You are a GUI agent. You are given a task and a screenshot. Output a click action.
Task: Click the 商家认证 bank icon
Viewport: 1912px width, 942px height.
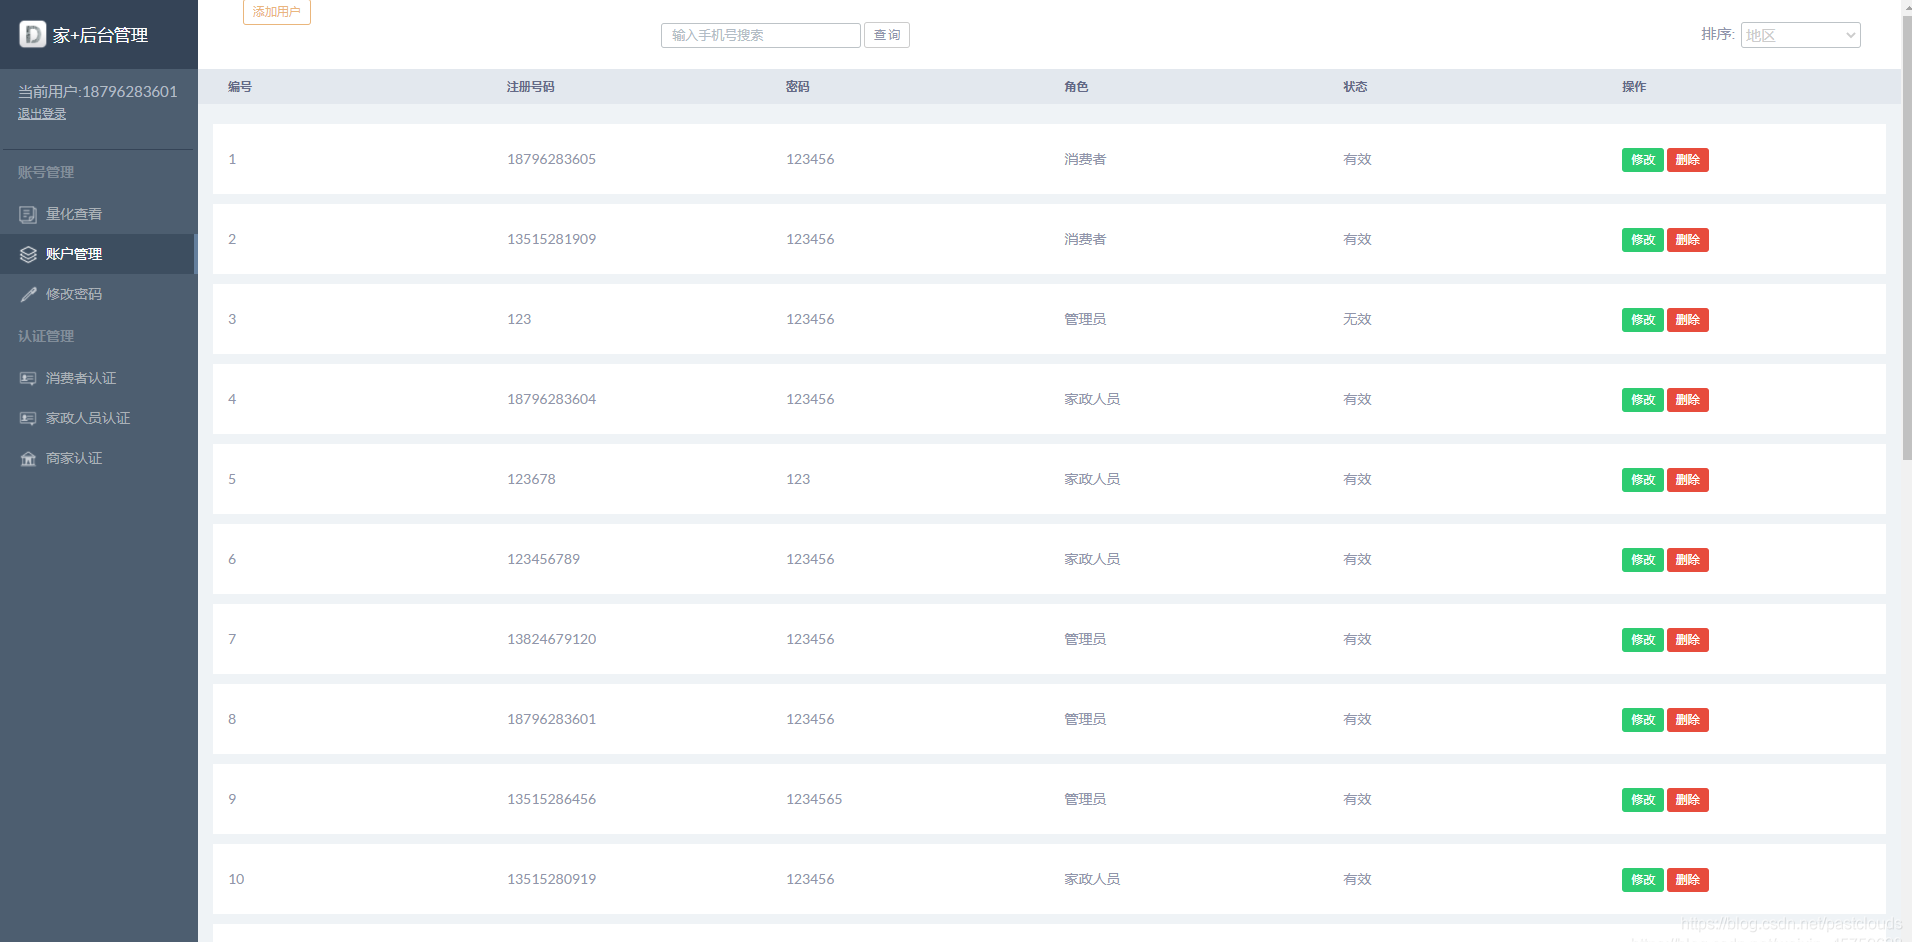(28, 458)
